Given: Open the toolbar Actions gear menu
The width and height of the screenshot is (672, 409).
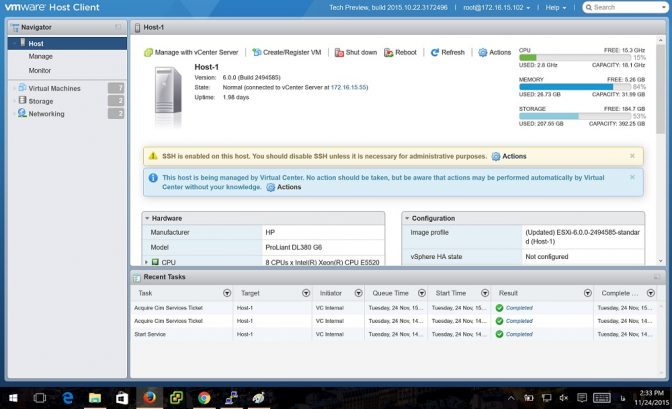Looking at the screenshot, I should pos(495,52).
